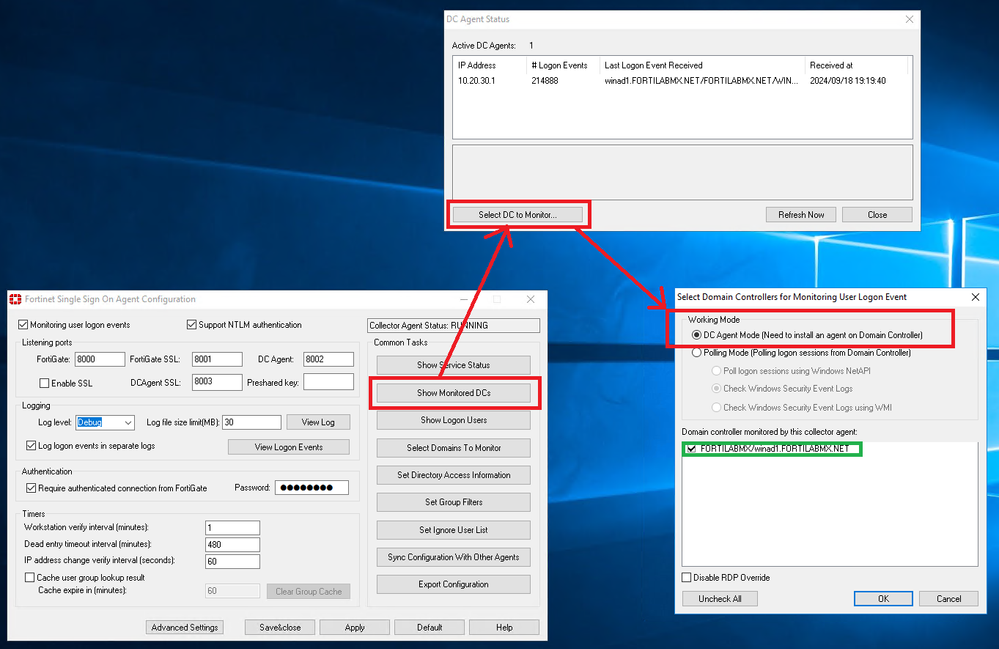
Task: Click Export Configuration button
Action: click(454, 585)
